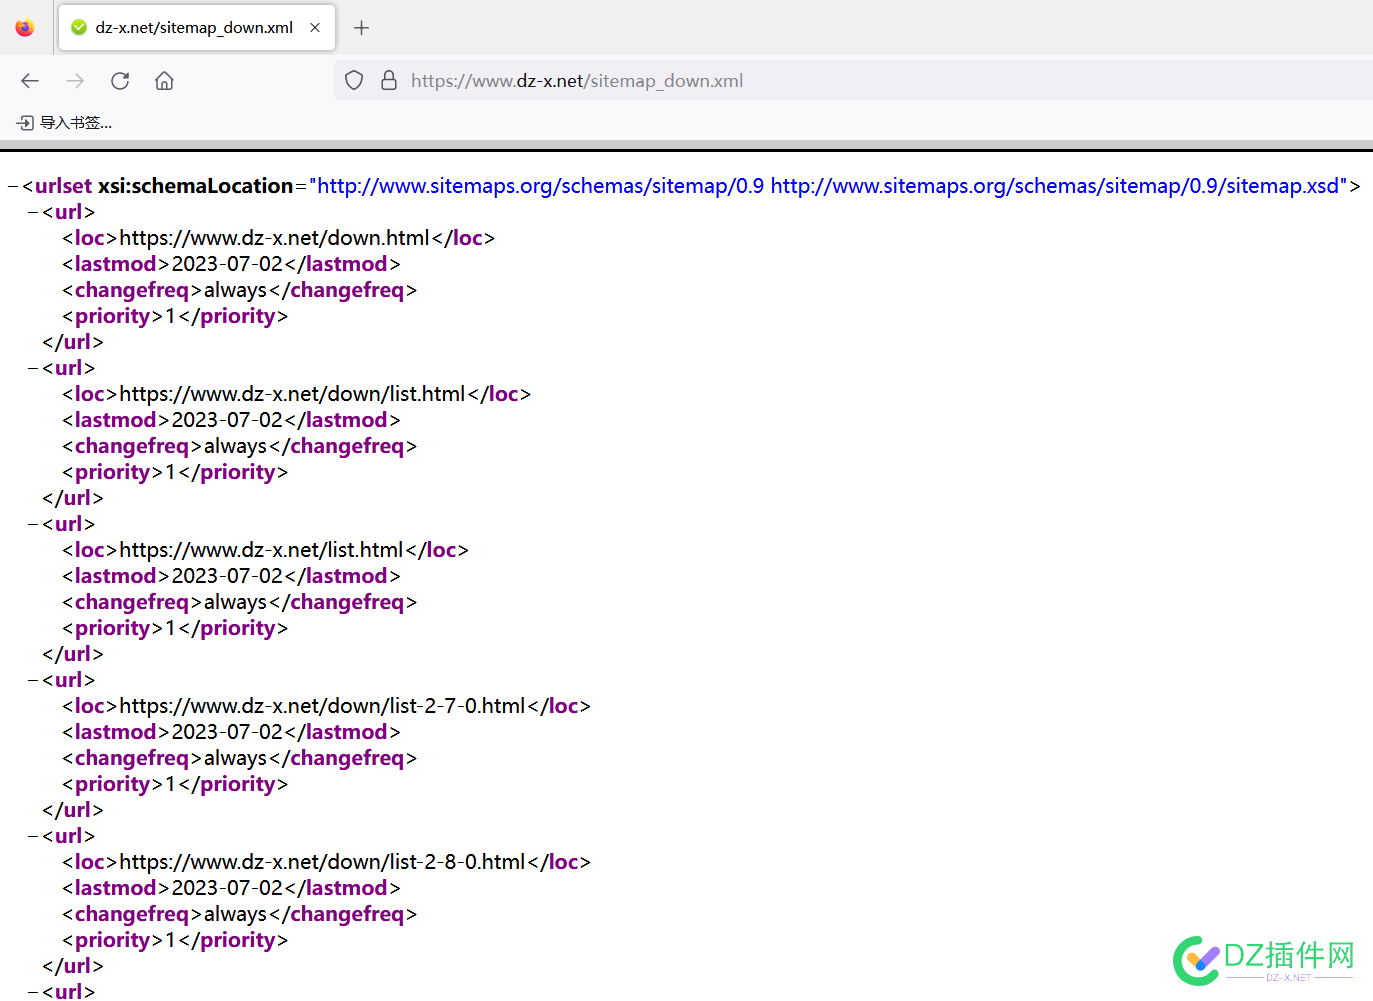Open a new tab with plus
Screen dimensions: 1373x1001
click(362, 28)
